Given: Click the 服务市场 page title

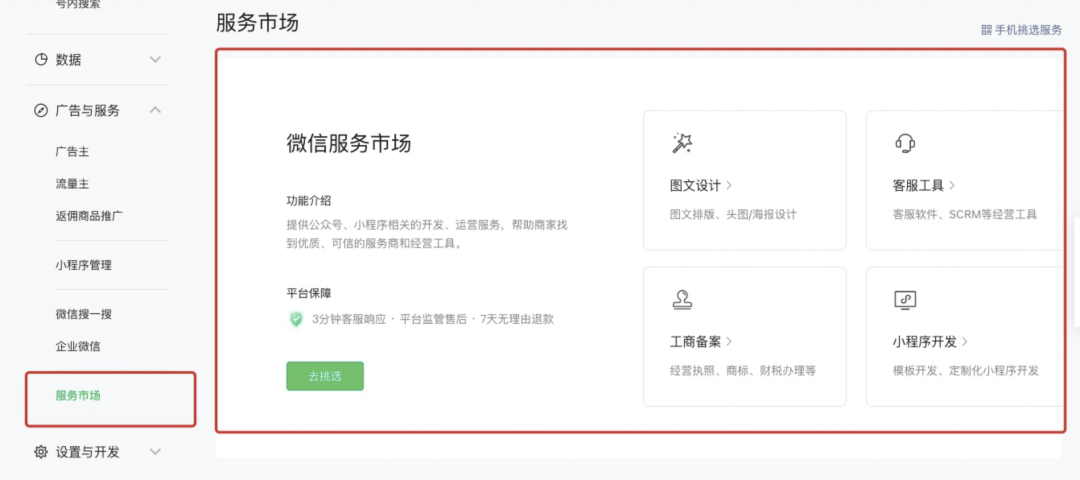Looking at the screenshot, I should point(257,22).
